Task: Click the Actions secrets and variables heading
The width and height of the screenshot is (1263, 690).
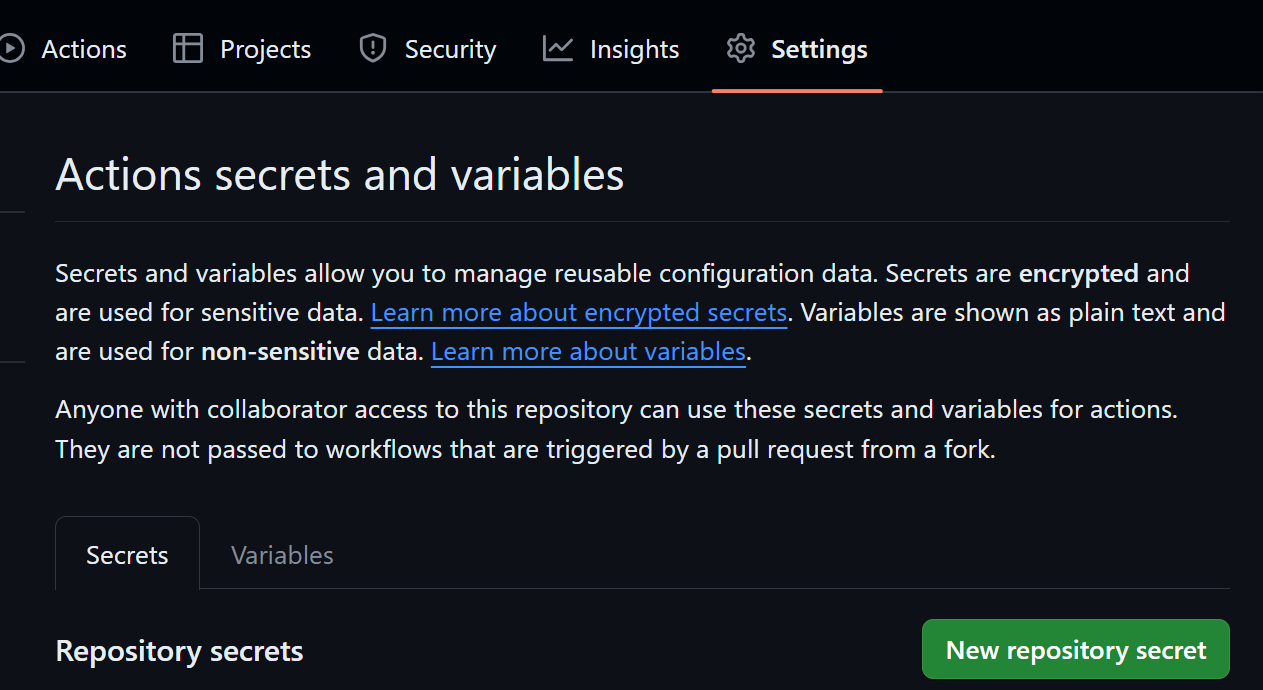Action: [340, 175]
